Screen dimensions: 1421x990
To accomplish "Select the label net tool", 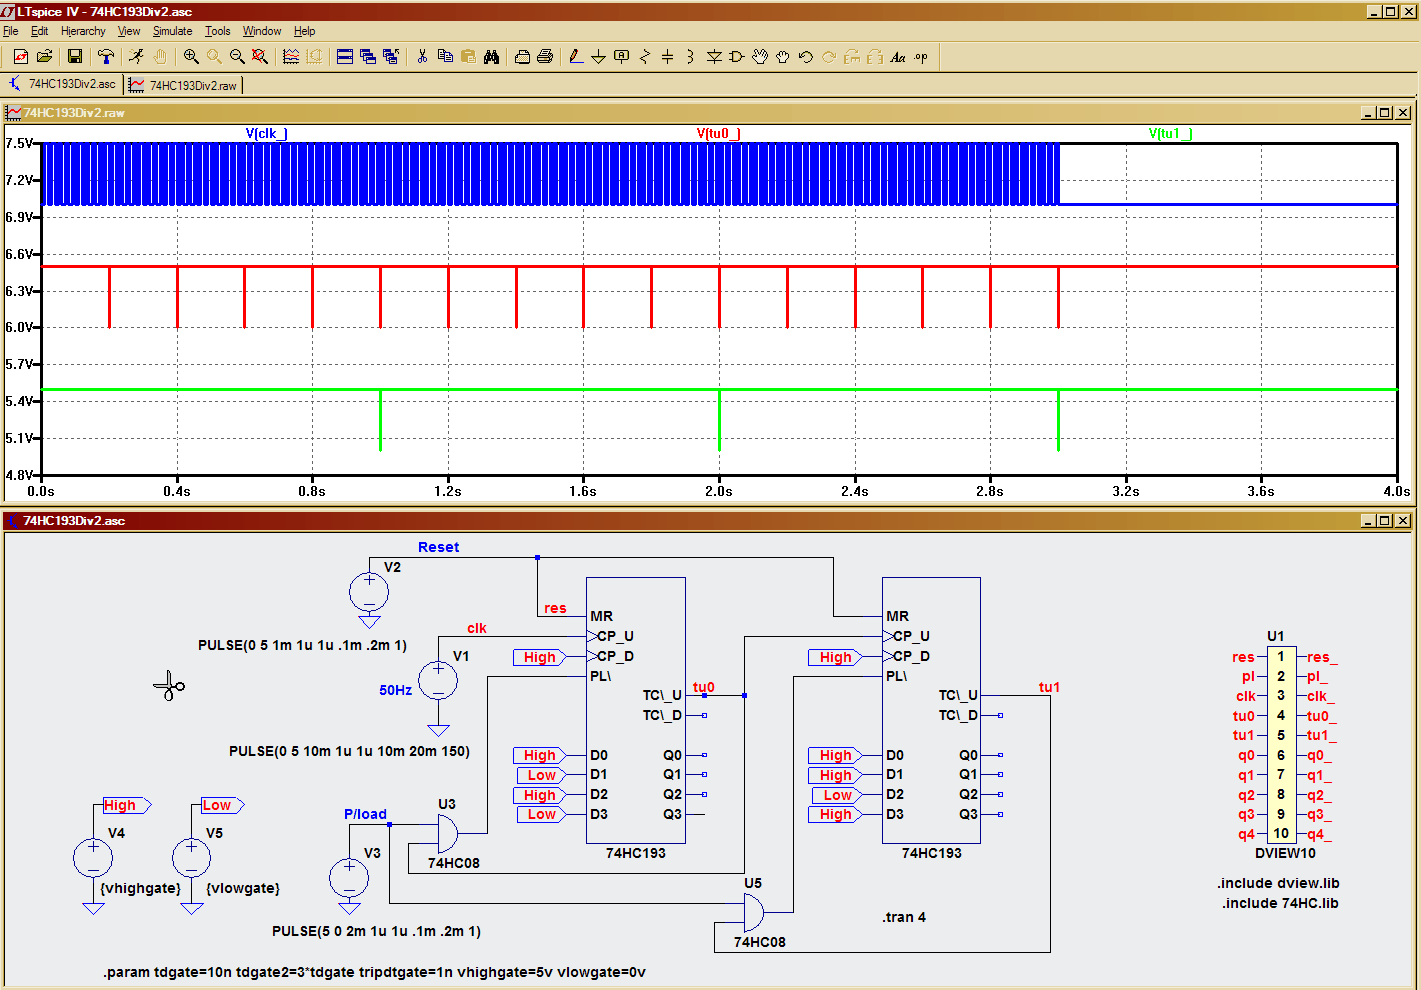I will 621,57.
